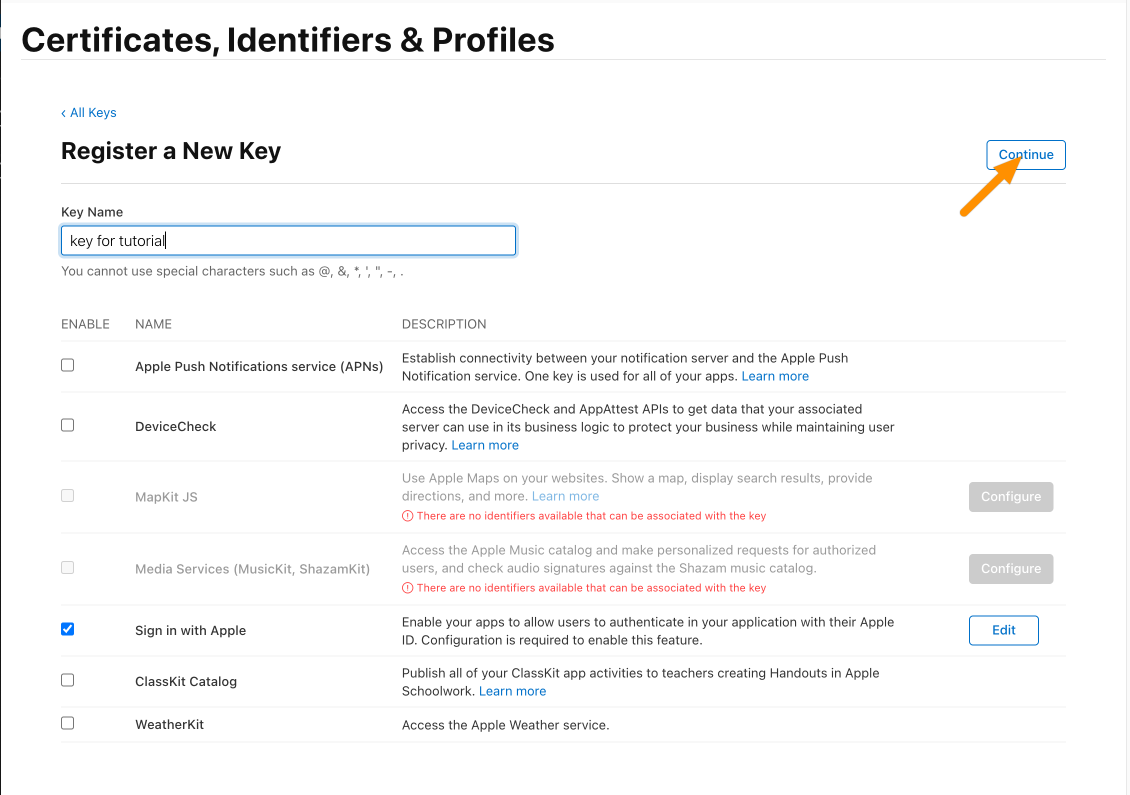Click Configure button for Media Services
This screenshot has height=795, width=1130.
1010,569
